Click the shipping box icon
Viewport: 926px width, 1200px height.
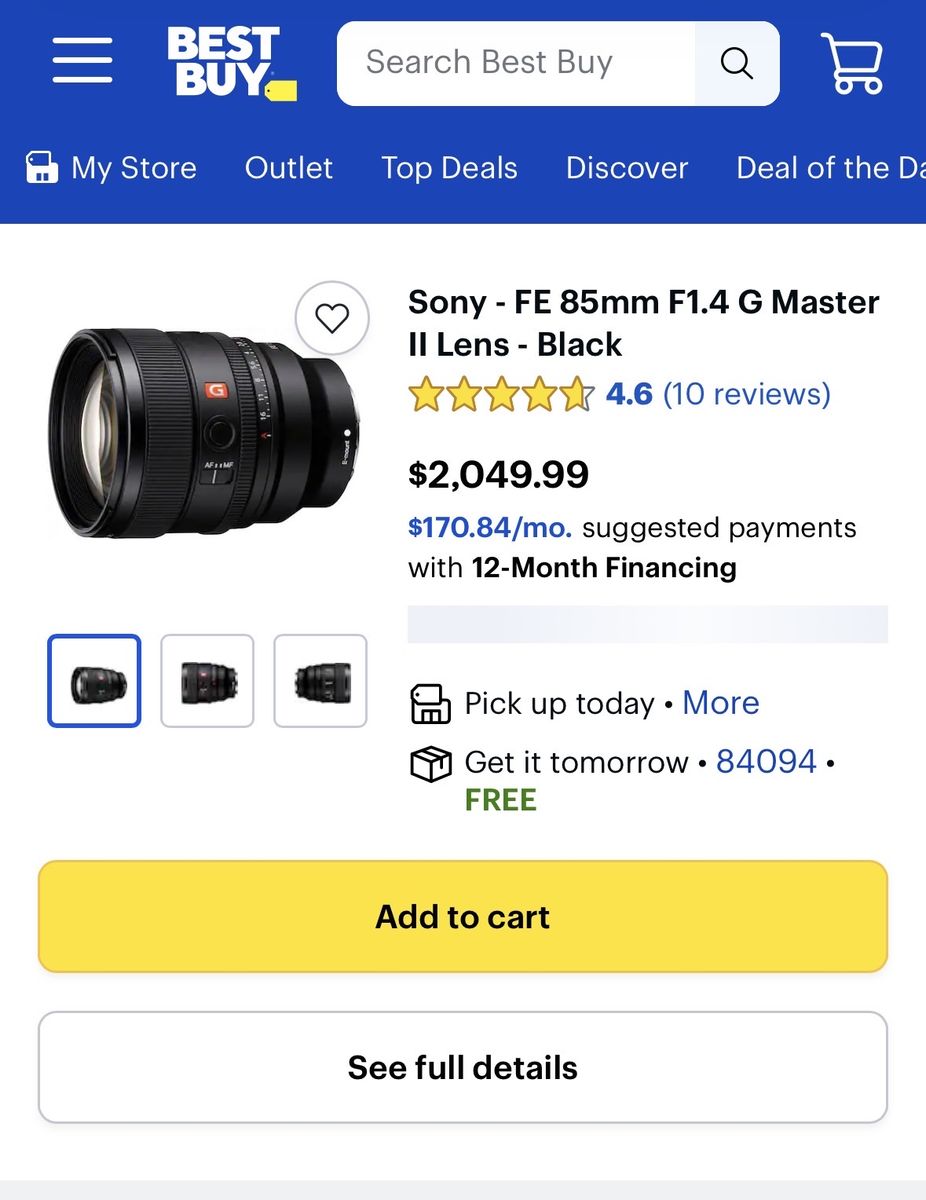click(431, 764)
